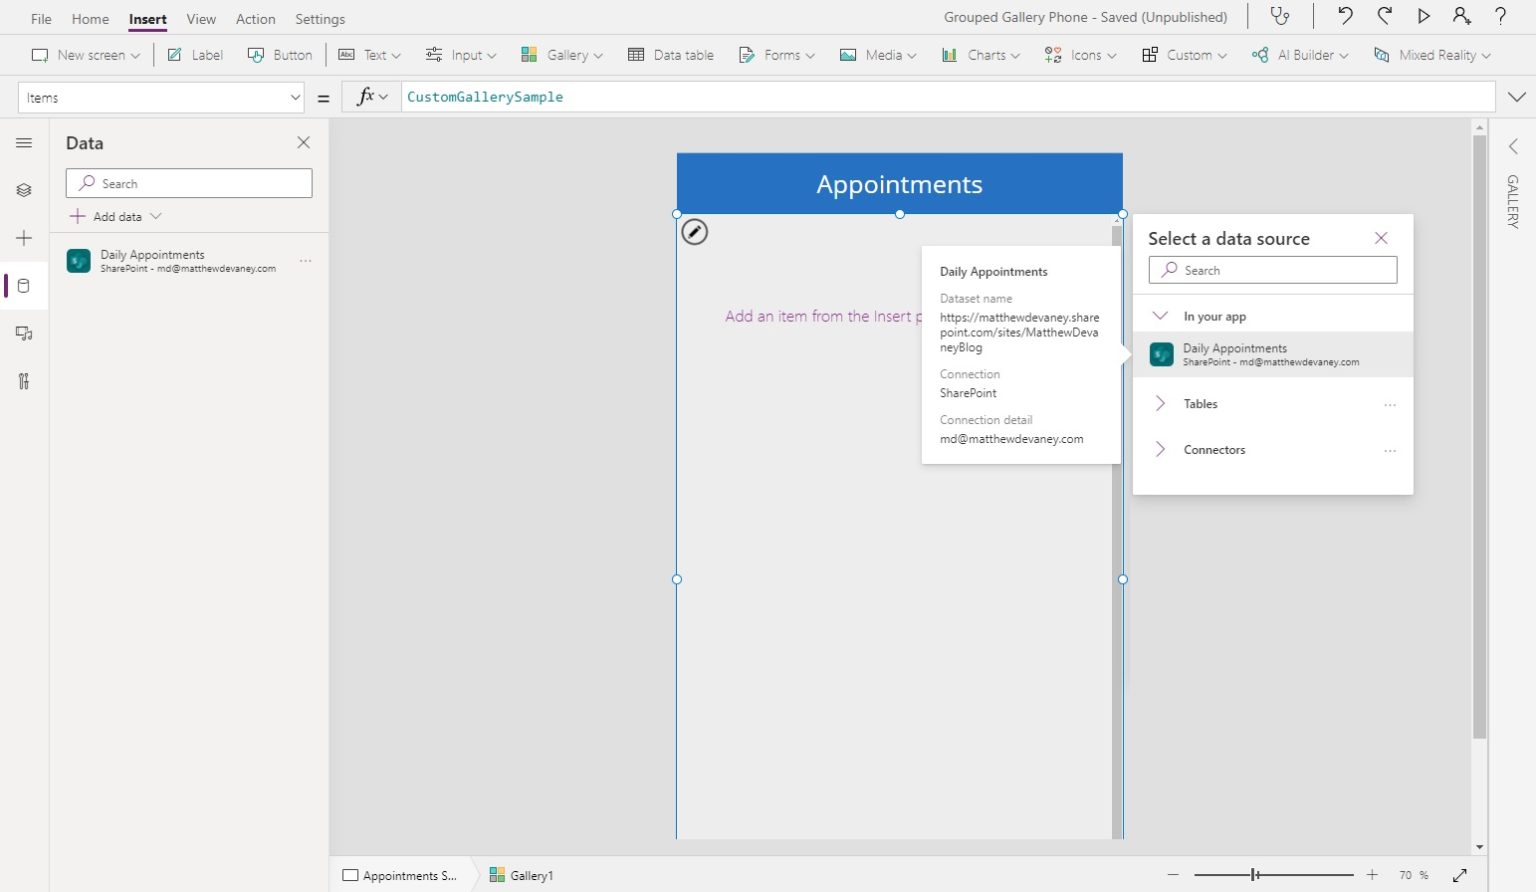The height and width of the screenshot is (892, 1536).
Task: Insert a Data table
Action: point(671,55)
